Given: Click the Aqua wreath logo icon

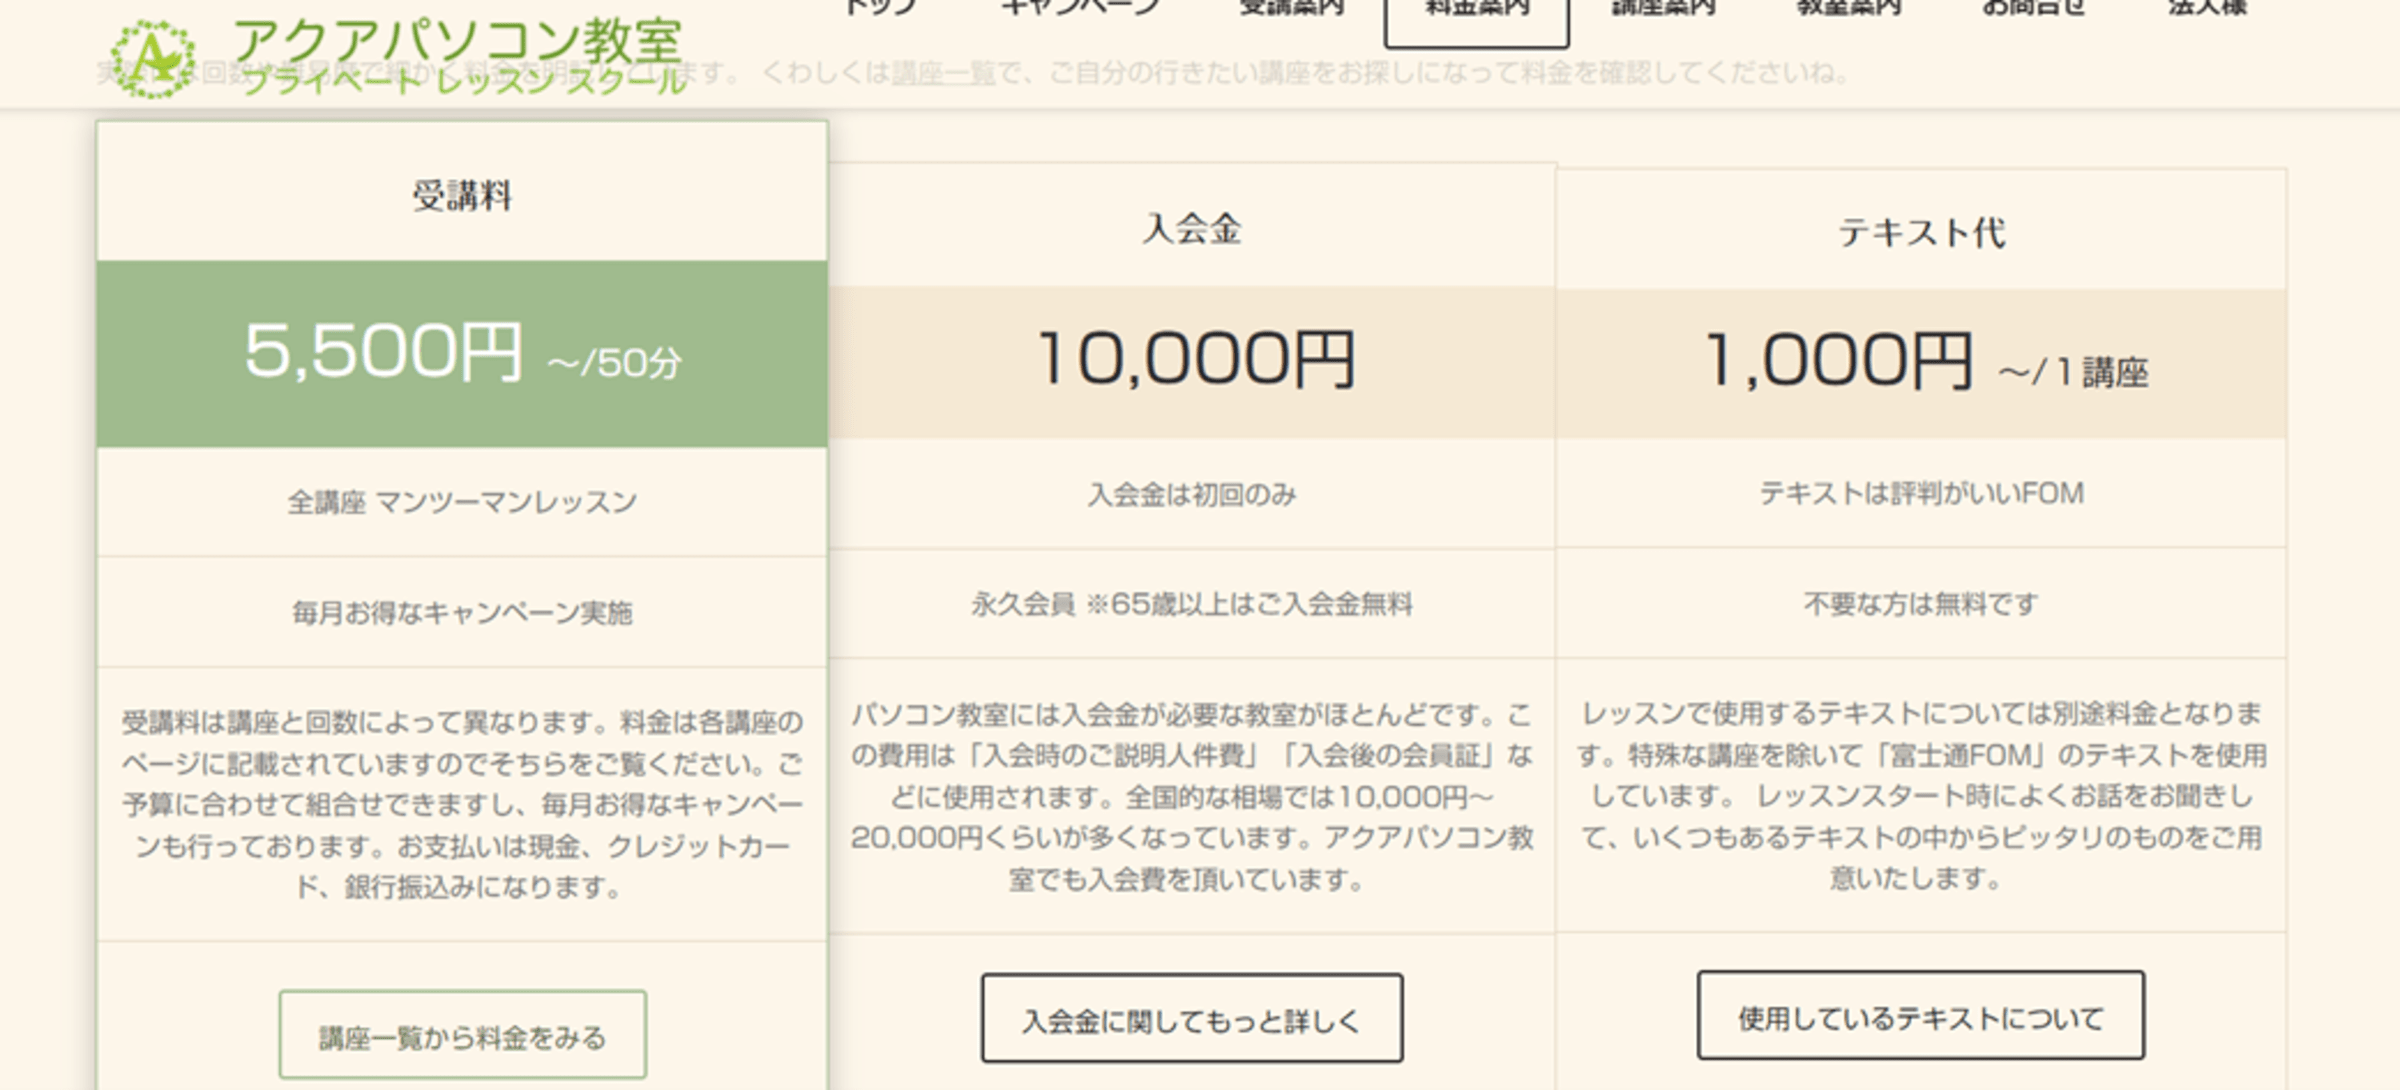Looking at the screenshot, I should point(152,59).
